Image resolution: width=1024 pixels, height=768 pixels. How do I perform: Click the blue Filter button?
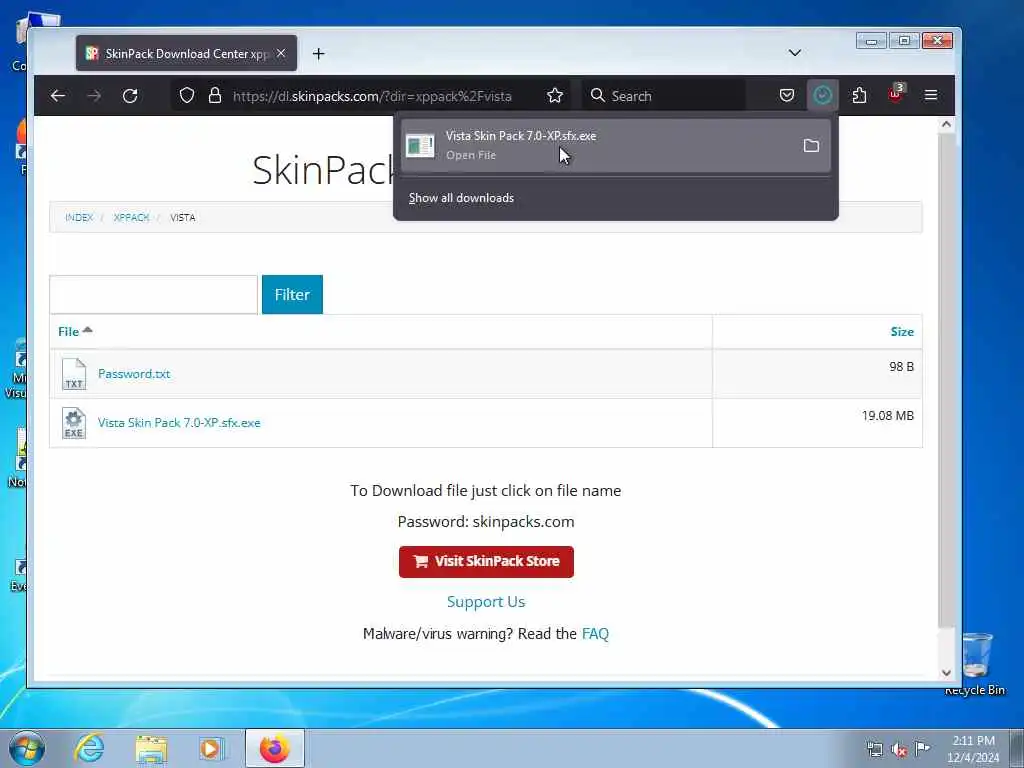[x=292, y=295]
